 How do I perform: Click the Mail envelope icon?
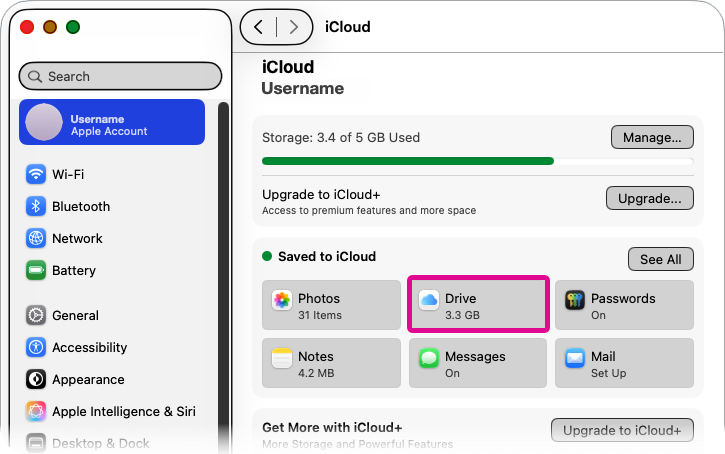pos(575,358)
